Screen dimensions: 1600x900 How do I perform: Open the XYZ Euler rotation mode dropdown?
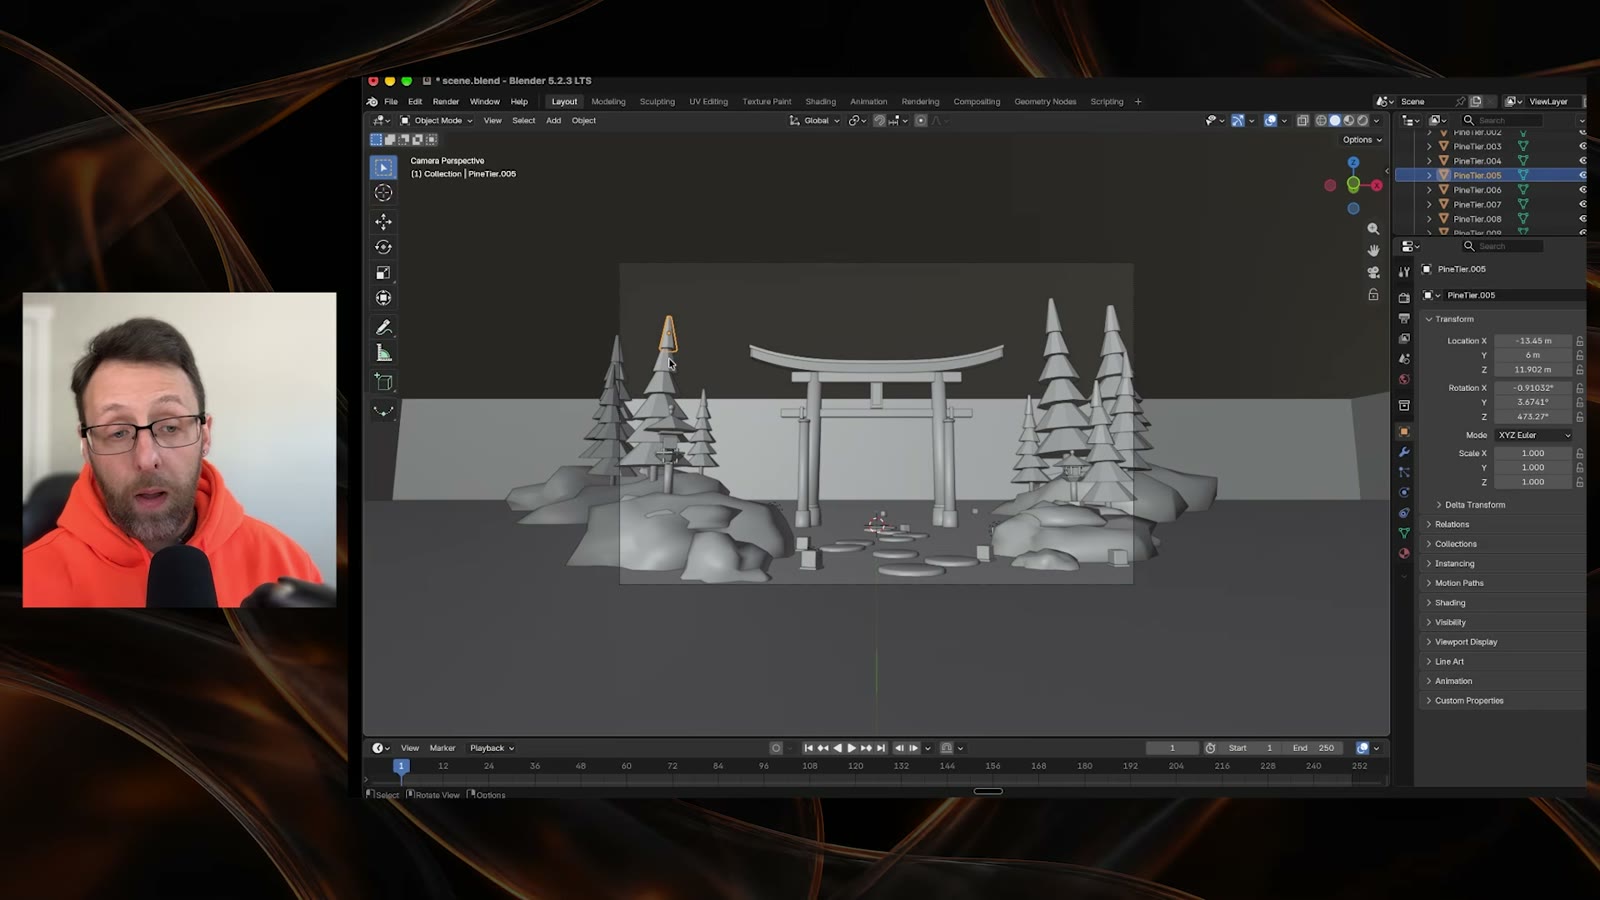[1534, 435]
